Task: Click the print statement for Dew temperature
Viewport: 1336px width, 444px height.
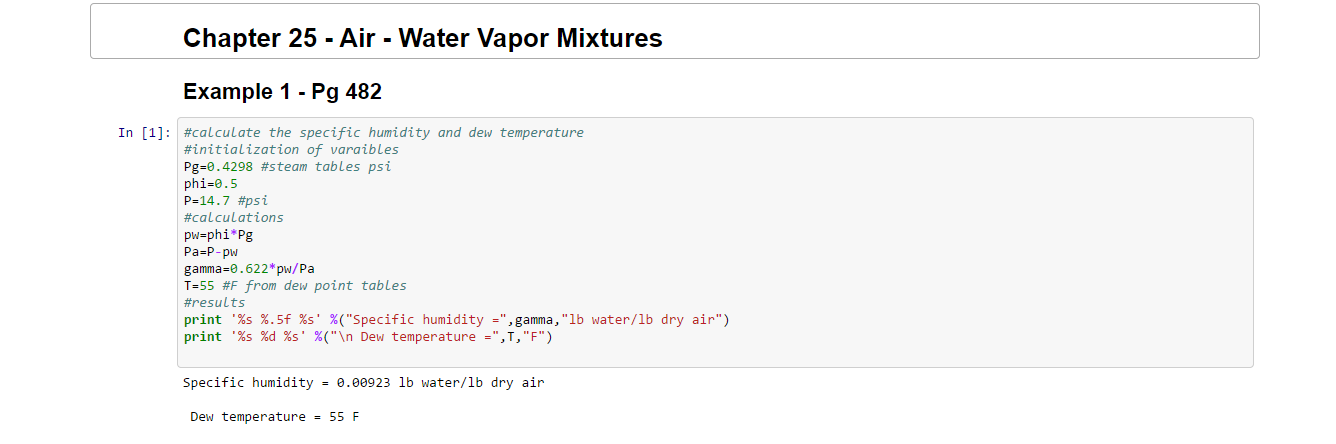Action: pyautogui.click(x=367, y=337)
